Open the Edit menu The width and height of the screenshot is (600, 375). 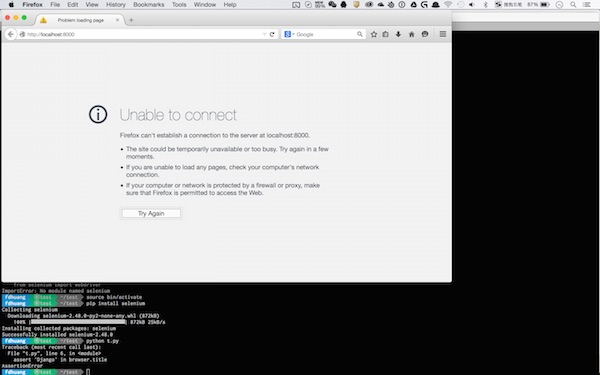73,5
